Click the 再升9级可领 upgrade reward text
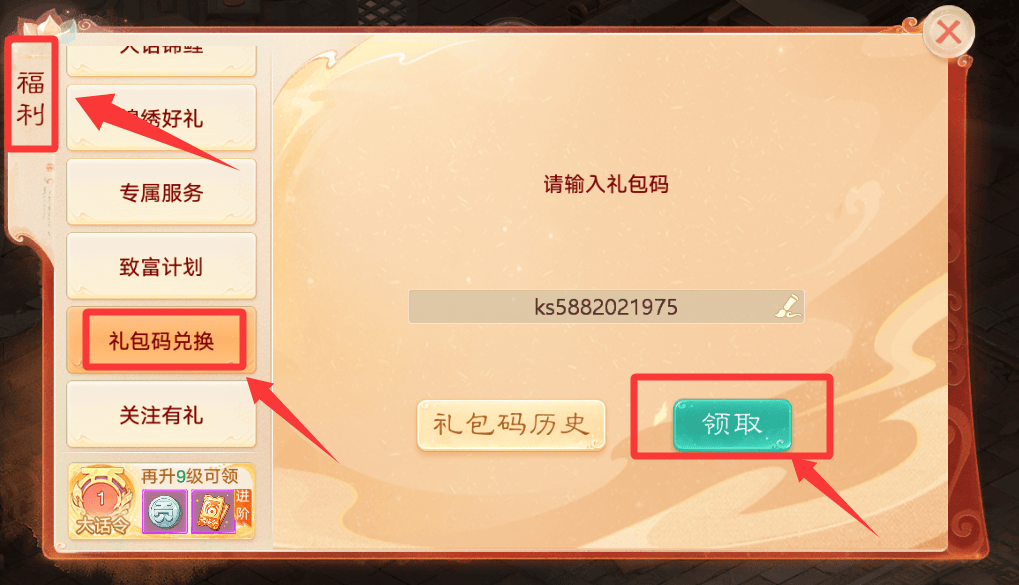The image size is (1019, 585). (x=190, y=476)
